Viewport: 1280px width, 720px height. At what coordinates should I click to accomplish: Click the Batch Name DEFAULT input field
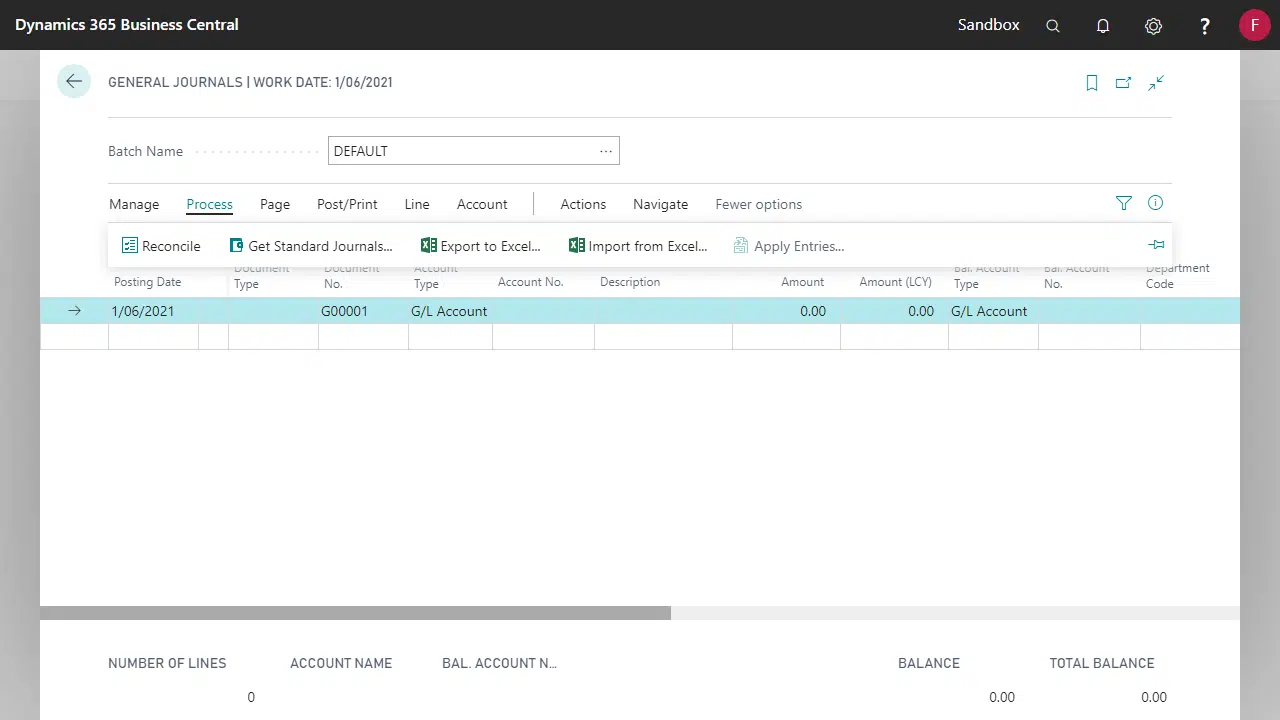(x=460, y=151)
